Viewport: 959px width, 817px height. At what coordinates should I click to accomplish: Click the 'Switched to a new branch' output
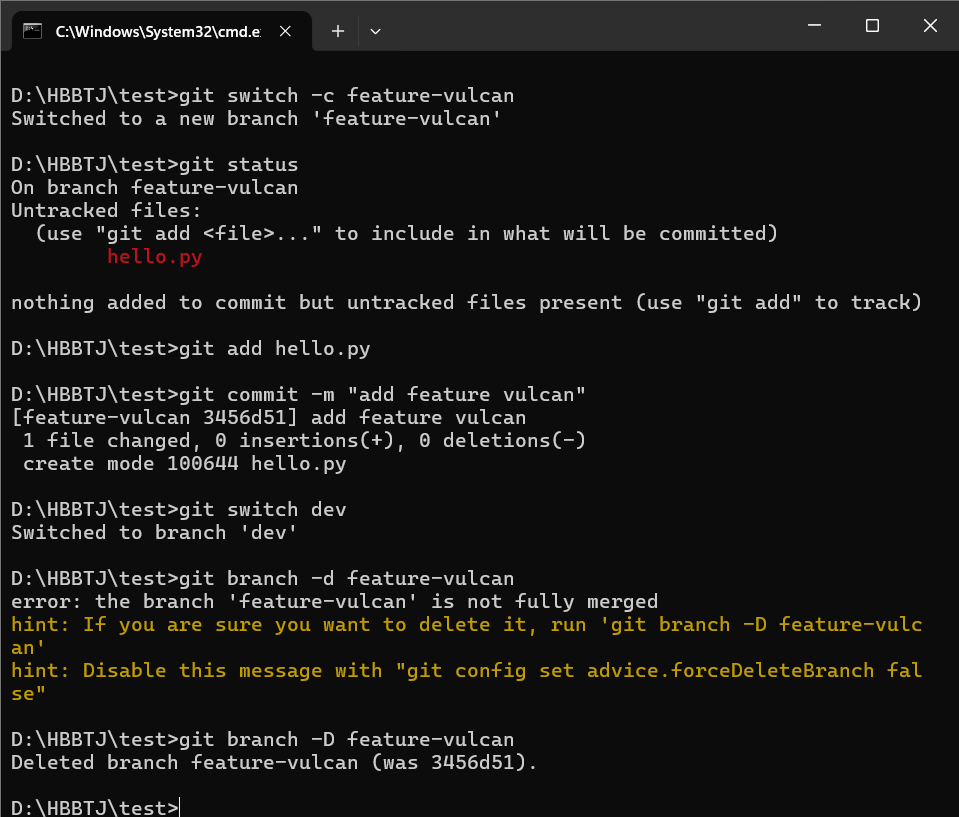tap(255, 119)
